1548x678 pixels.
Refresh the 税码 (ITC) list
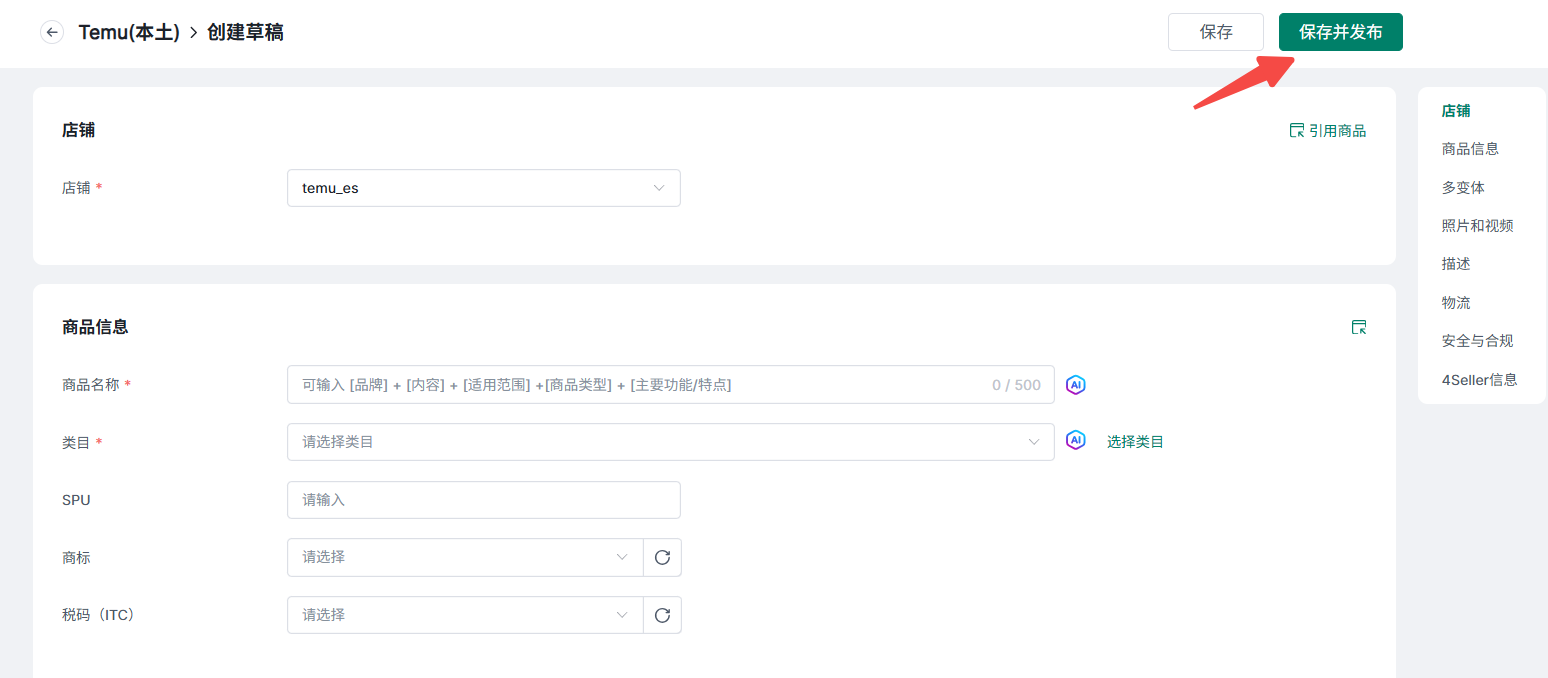point(662,615)
